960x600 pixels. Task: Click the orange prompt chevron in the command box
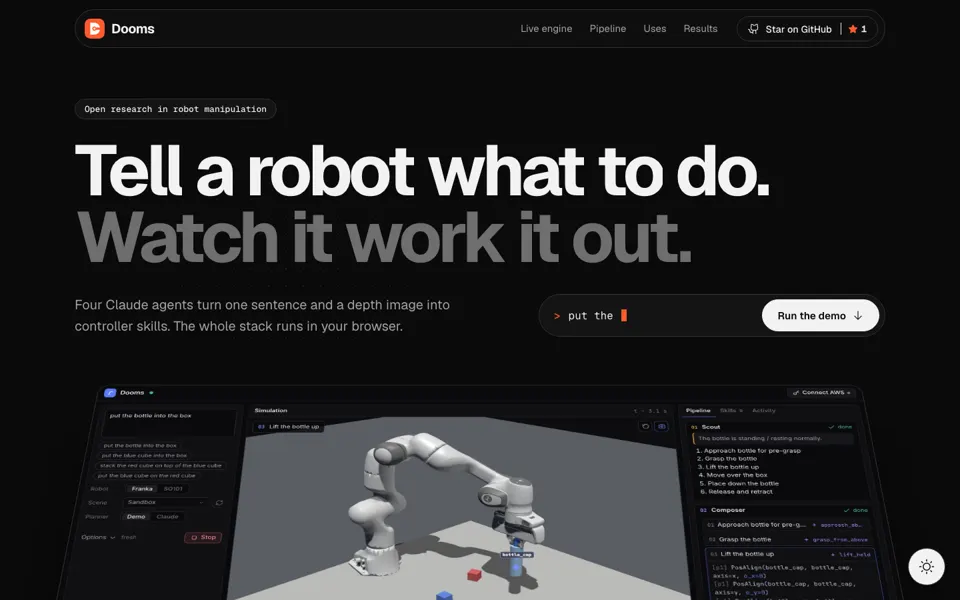pyautogui.click(x=557, y=316)
